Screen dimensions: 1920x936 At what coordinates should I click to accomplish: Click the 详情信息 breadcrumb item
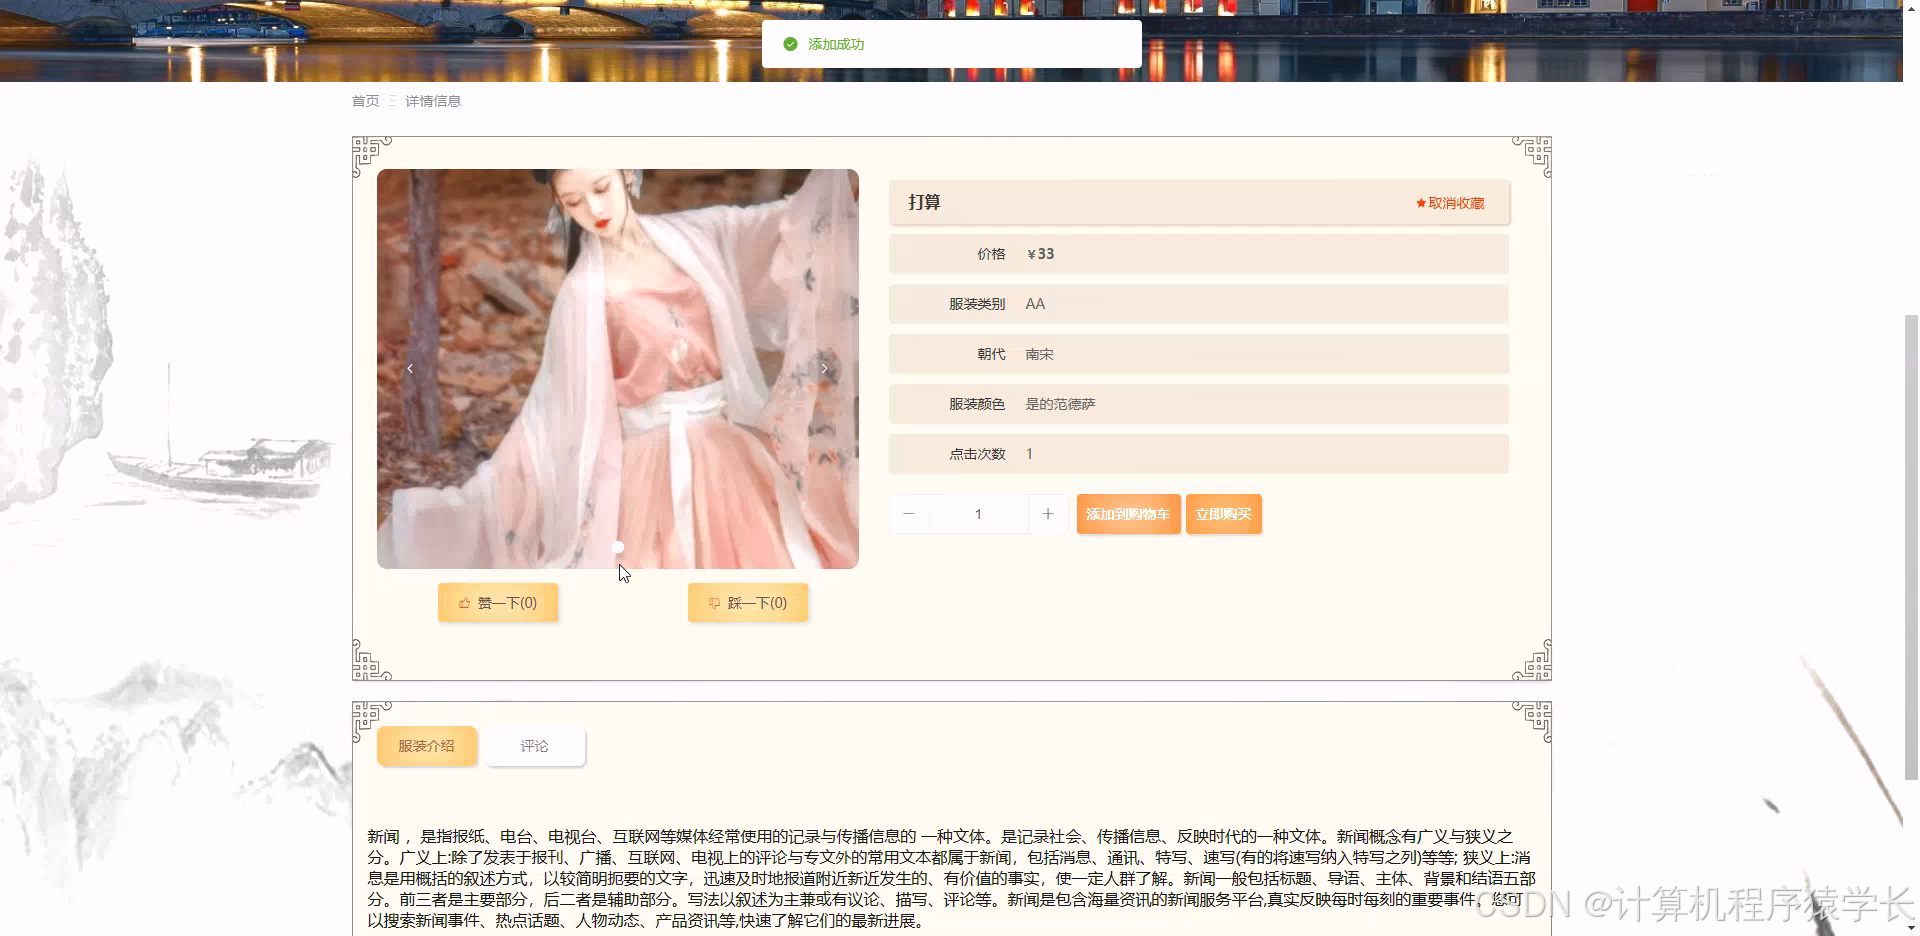coord(433,101)
